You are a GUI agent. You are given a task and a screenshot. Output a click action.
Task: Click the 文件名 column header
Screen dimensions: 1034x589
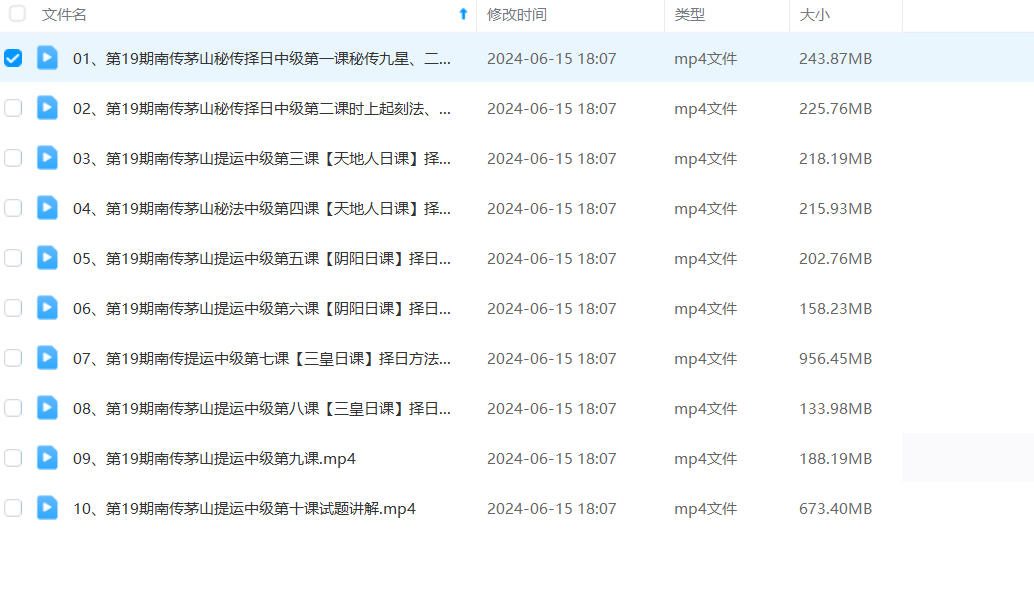coord(65,15)
